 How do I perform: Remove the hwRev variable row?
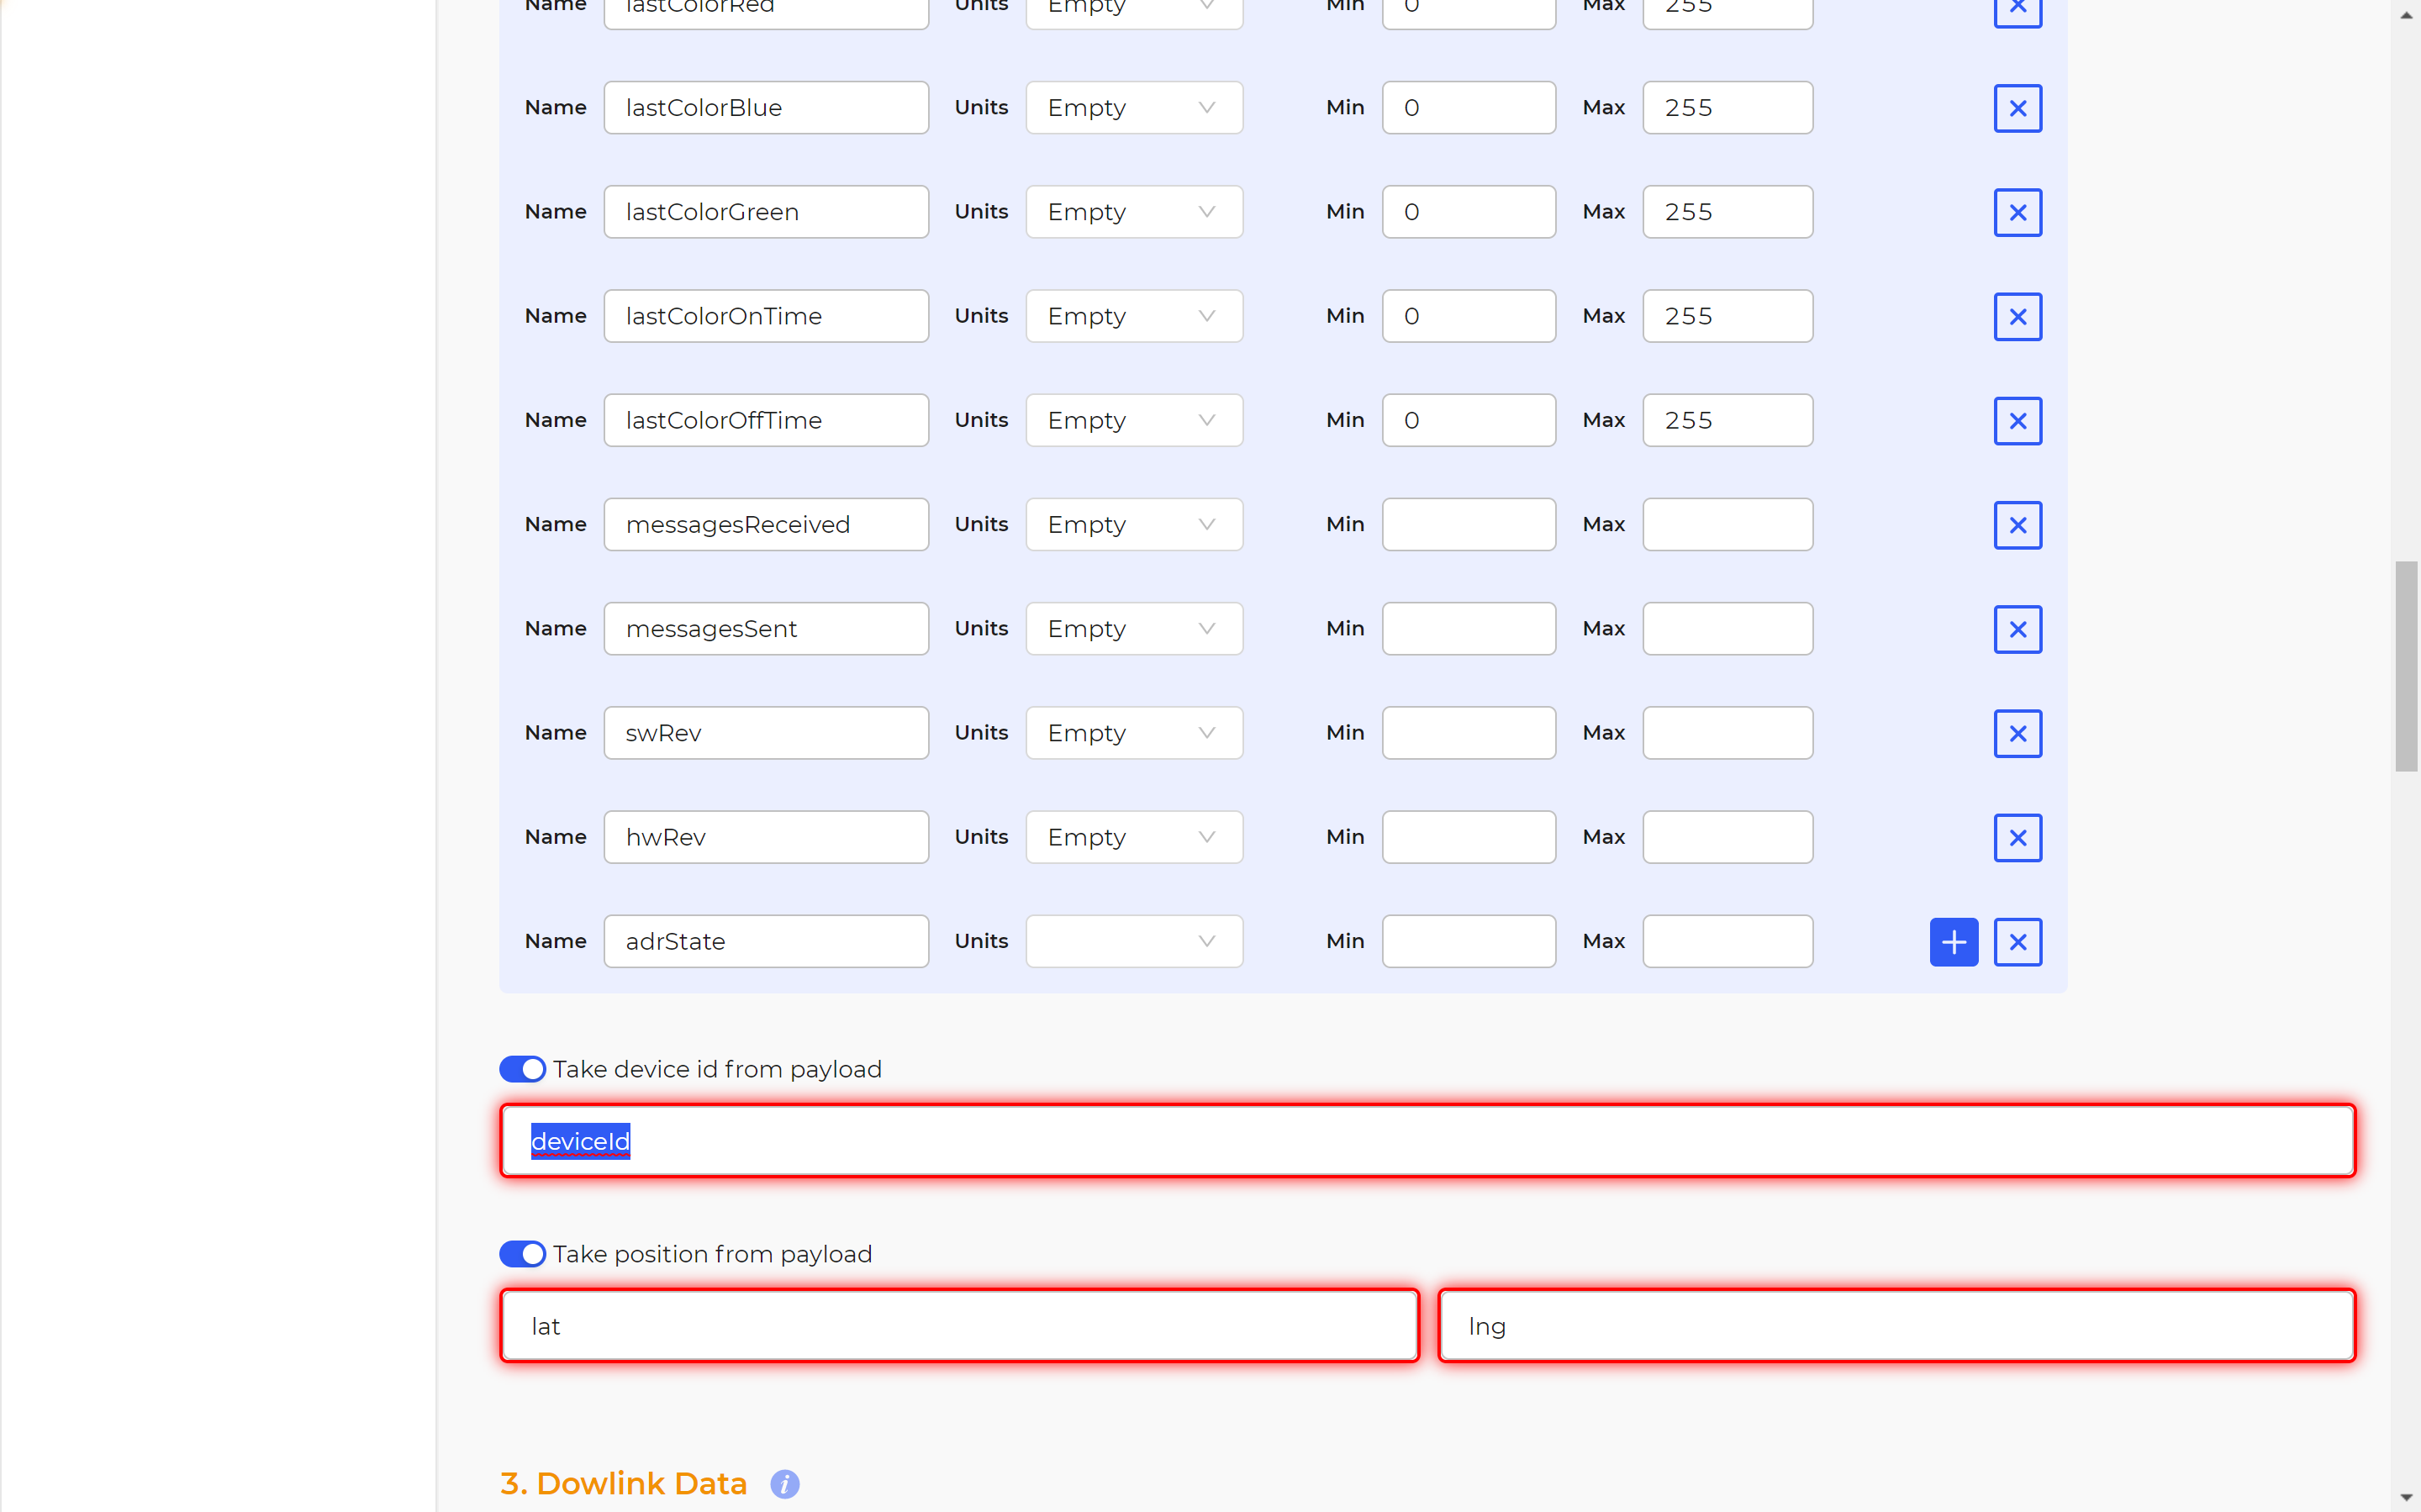coord(2017,838)
